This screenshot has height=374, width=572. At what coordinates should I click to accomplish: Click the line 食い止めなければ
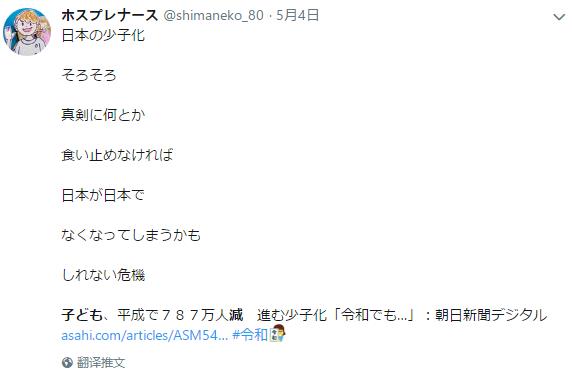click(x=117, y=155)
